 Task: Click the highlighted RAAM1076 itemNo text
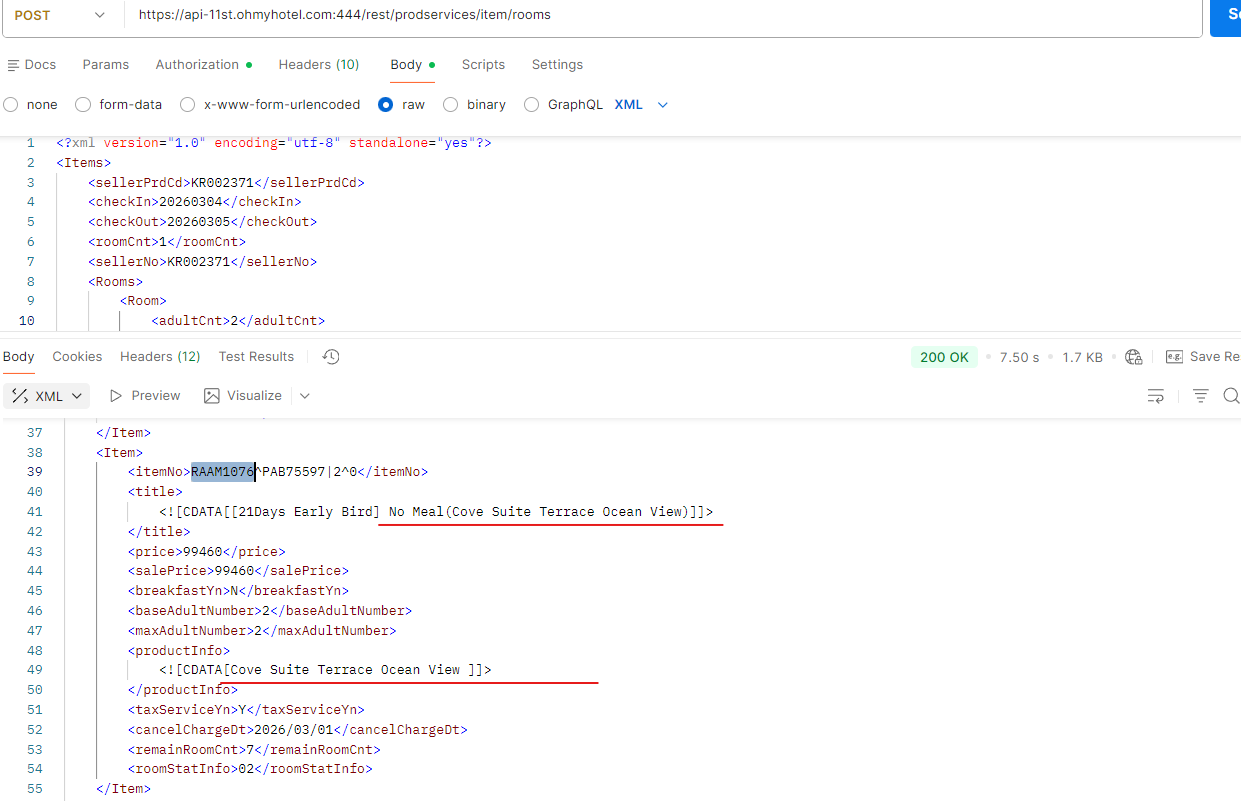tap(223, 472)
